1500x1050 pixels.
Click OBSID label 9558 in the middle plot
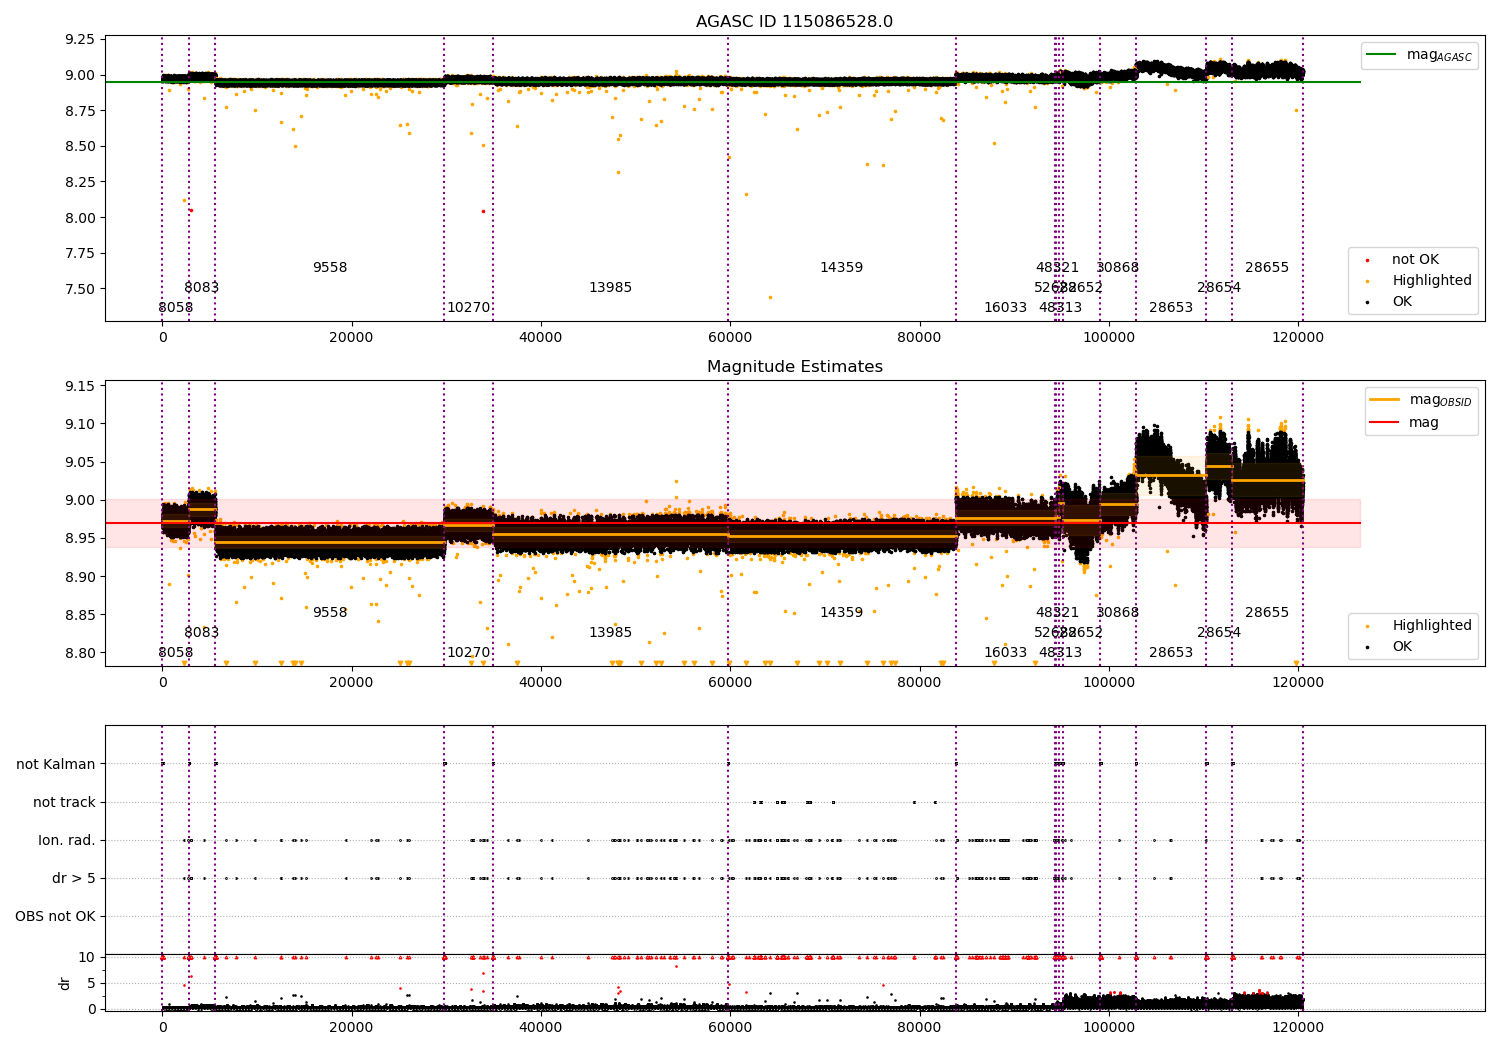(x=330, y=613)
